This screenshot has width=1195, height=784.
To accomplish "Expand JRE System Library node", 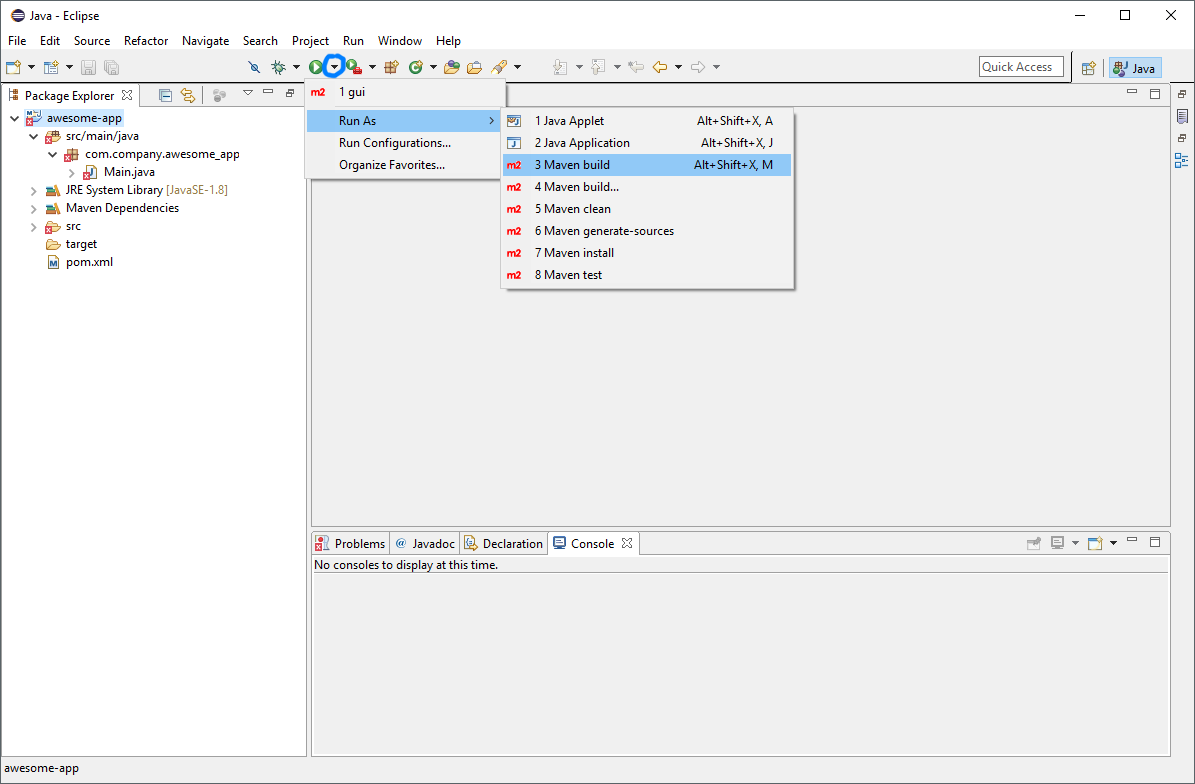I will pos(34,190).
